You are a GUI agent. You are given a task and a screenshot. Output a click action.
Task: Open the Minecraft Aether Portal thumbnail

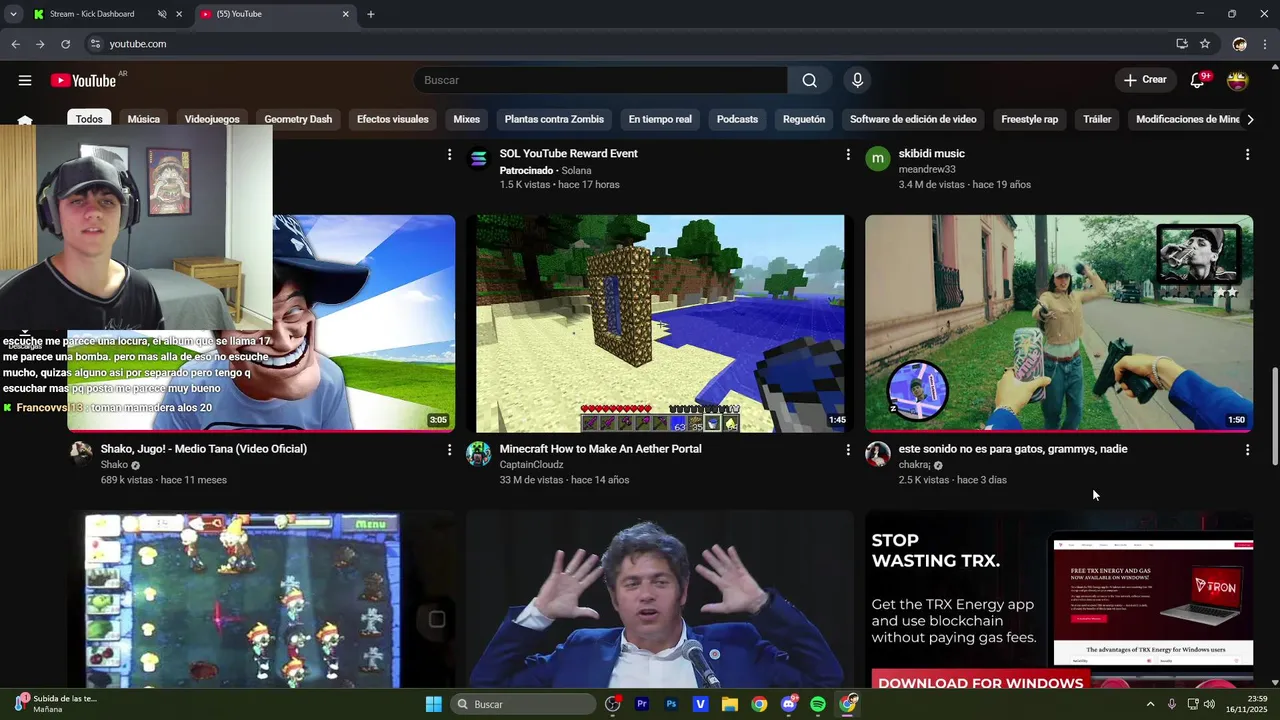660,323
